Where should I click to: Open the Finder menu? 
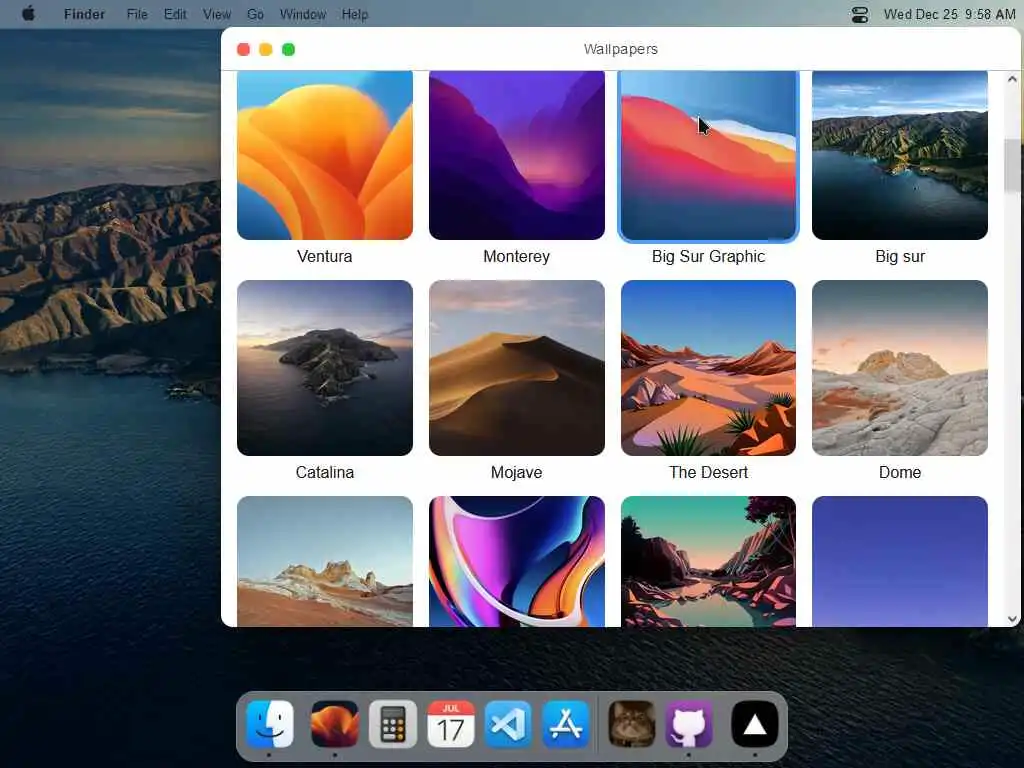coord(84,14)
